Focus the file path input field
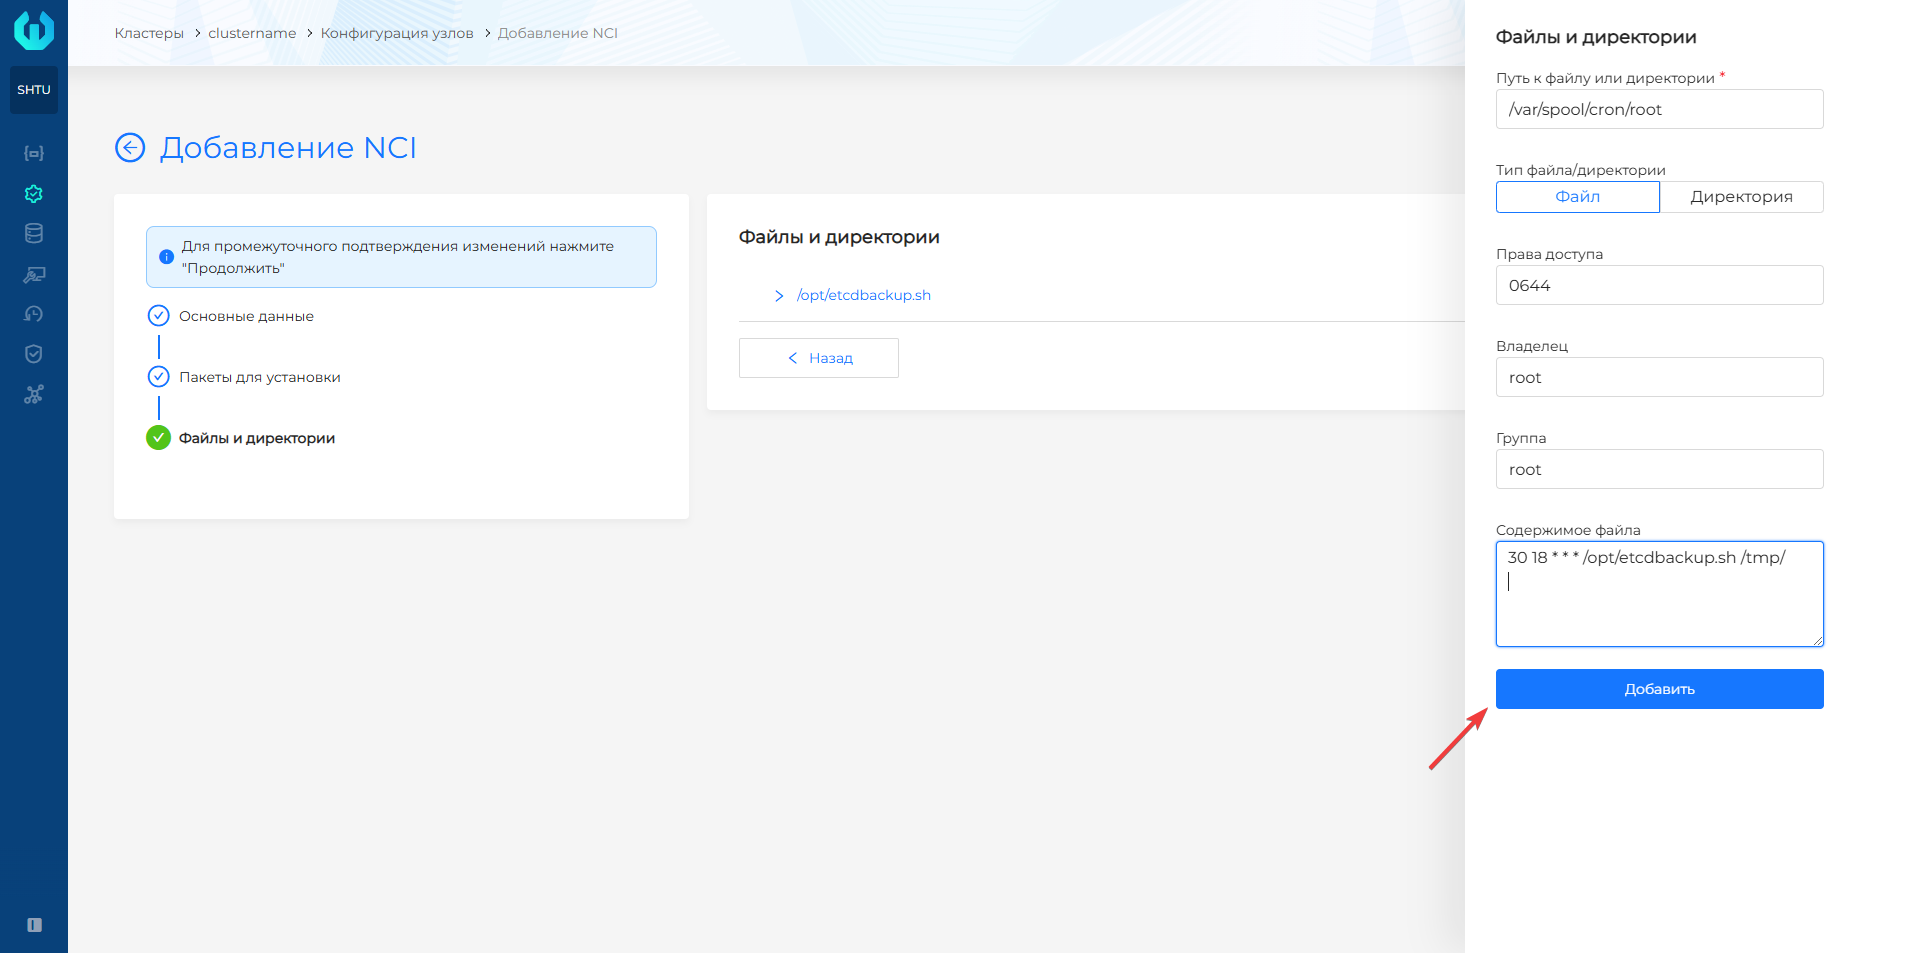Viewport: 1920px width, 953px height. coord(1660,109)
